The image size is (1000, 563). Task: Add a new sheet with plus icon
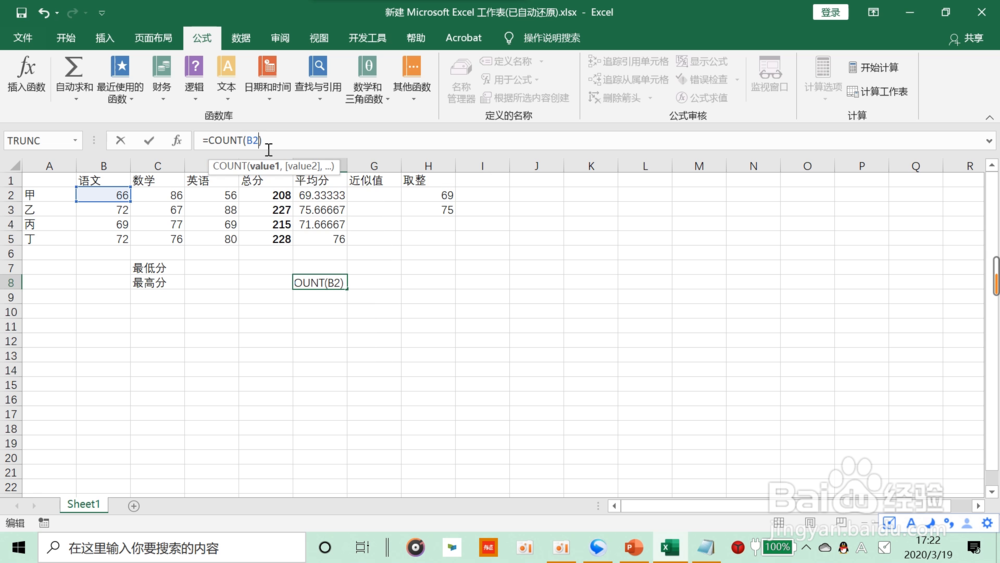133,506
